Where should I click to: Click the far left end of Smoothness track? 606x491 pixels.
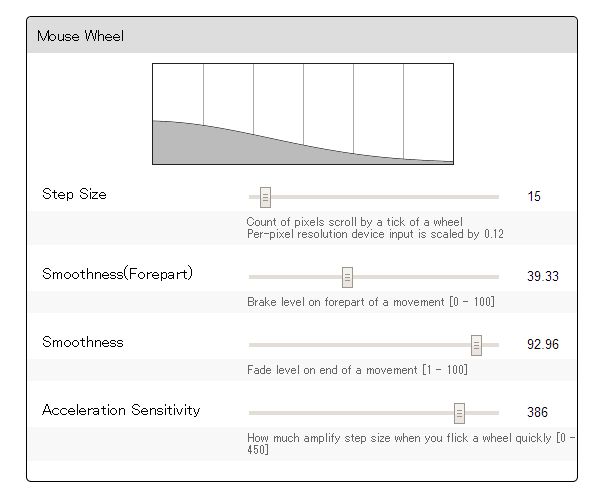252,345
